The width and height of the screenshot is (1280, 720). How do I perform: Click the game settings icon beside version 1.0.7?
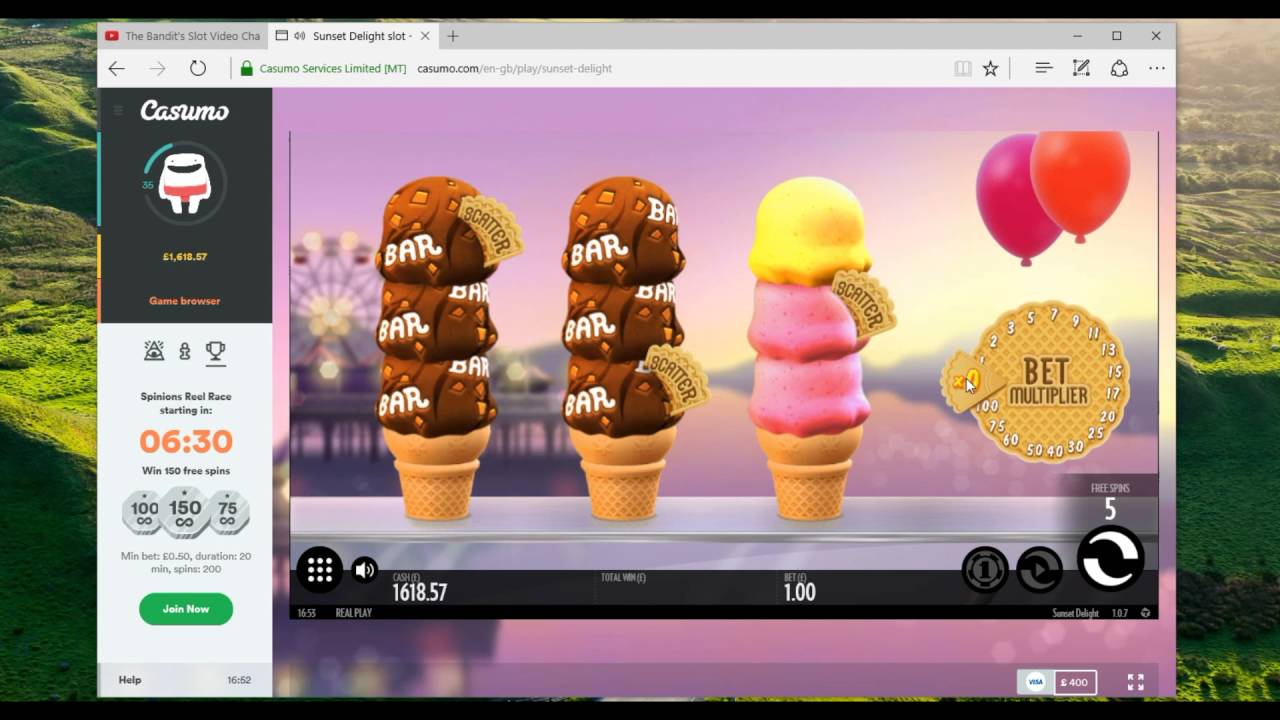[1145, 613]
